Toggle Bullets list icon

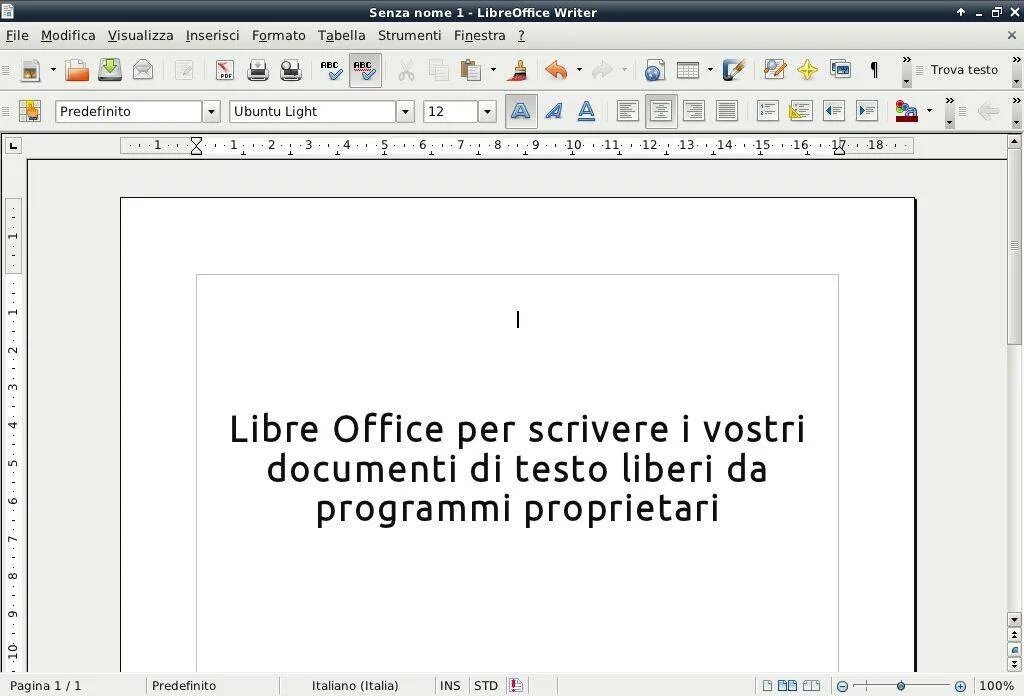point(801,112)
